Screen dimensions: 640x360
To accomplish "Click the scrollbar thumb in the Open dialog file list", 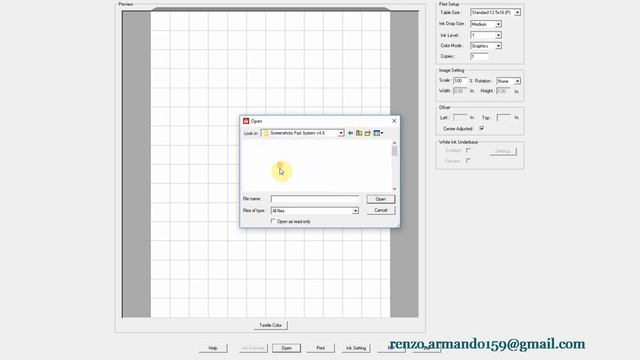I will pos(394,151).
